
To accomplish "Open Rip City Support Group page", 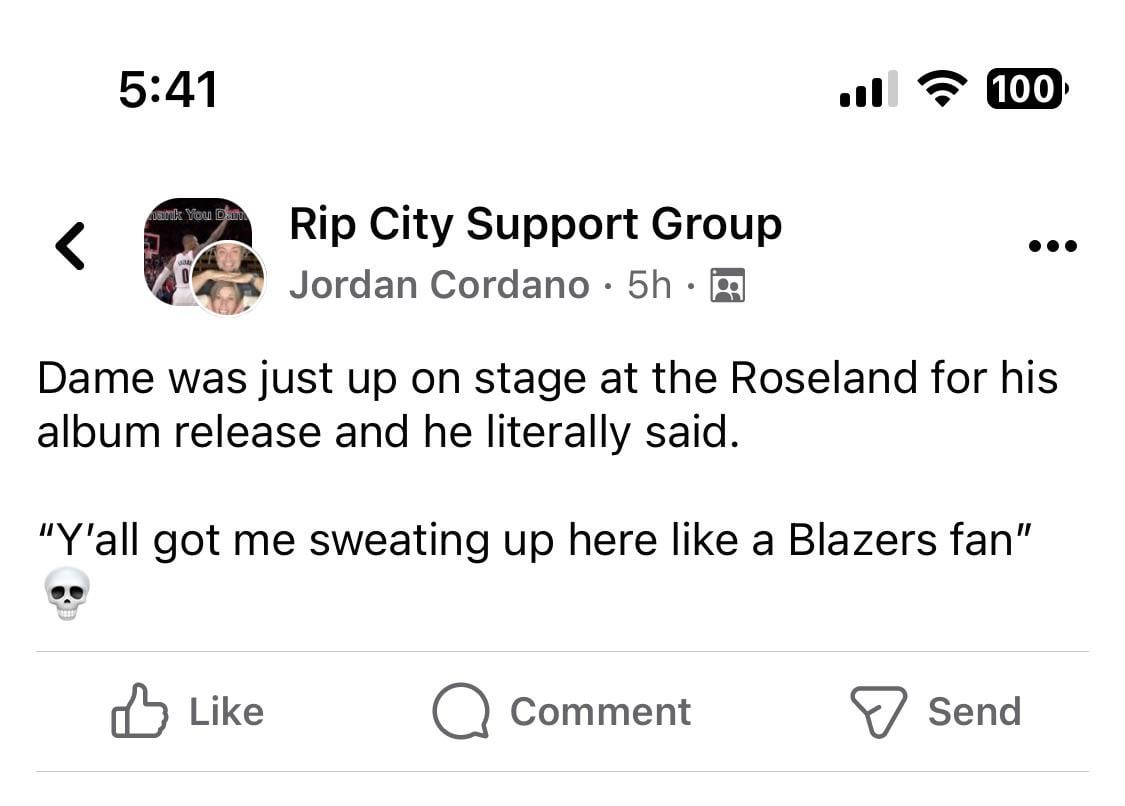I will (x=535, y=223).
